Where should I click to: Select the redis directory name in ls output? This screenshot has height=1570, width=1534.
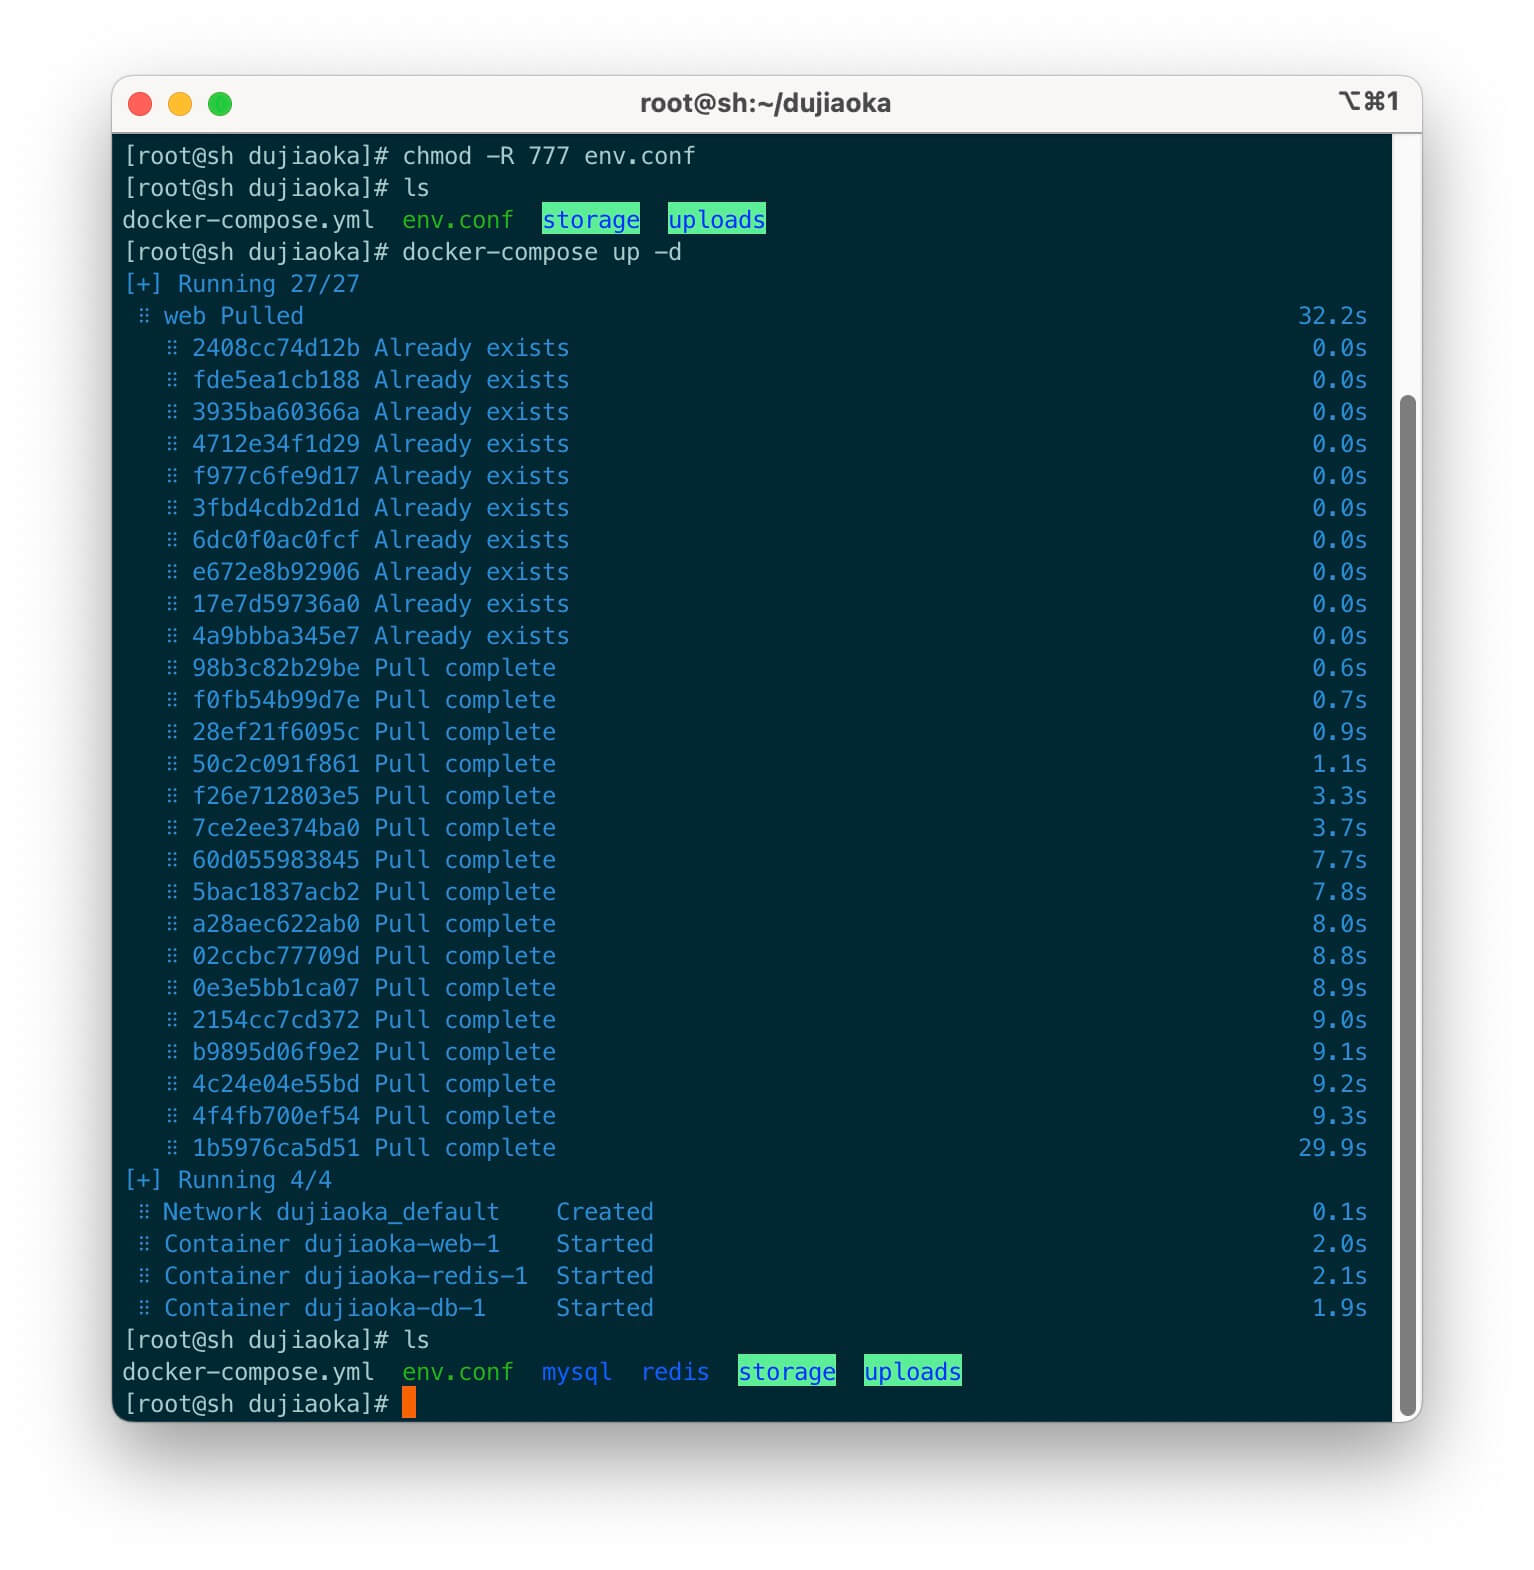click(675, 1372)
